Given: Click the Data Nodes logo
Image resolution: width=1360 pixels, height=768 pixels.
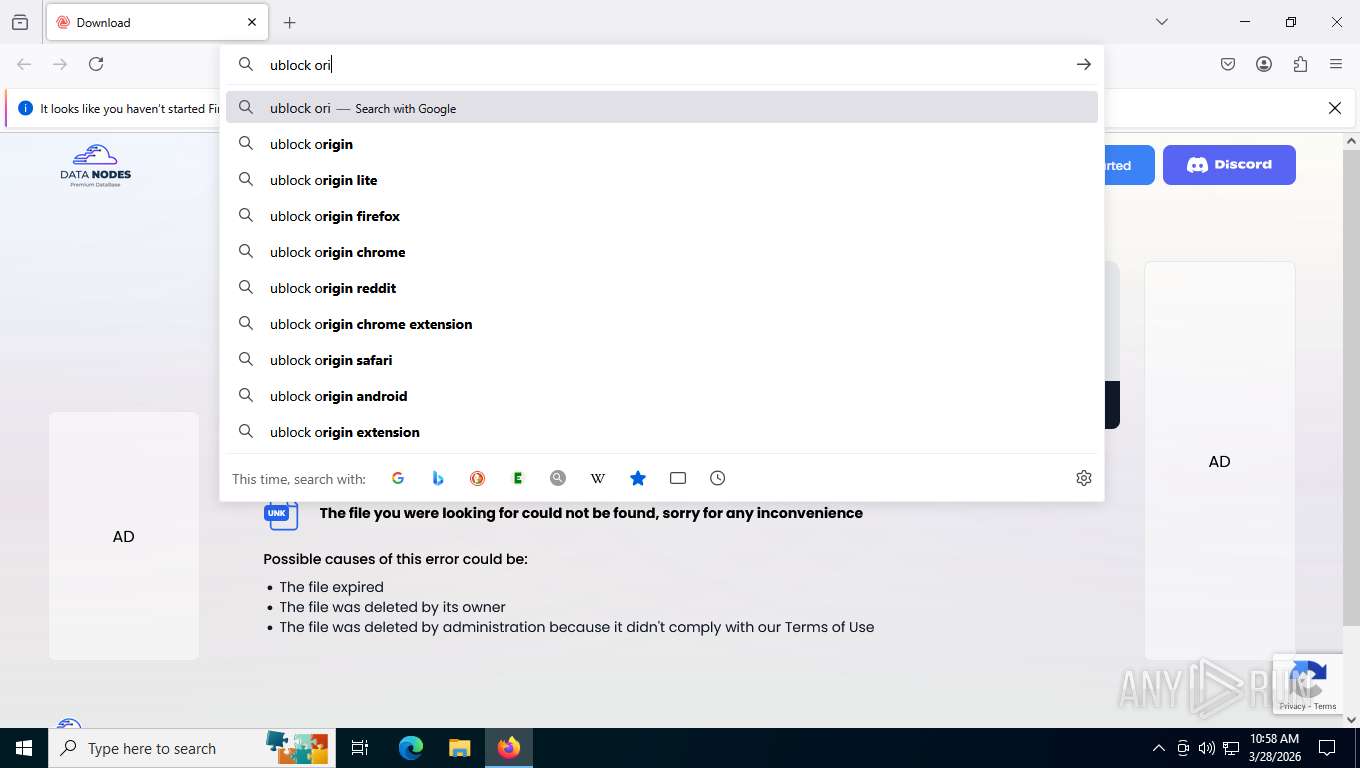Looking at the screenshot, I should (x=96, y=166).
